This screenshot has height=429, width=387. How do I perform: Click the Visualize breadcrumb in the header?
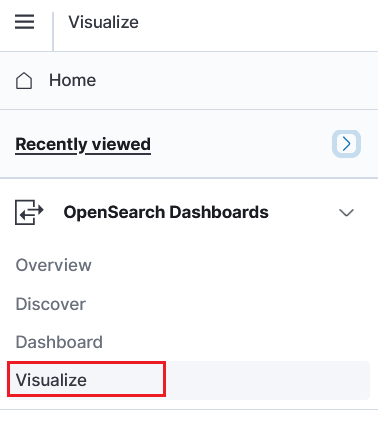pyautogui.click(x=103, y=22)
